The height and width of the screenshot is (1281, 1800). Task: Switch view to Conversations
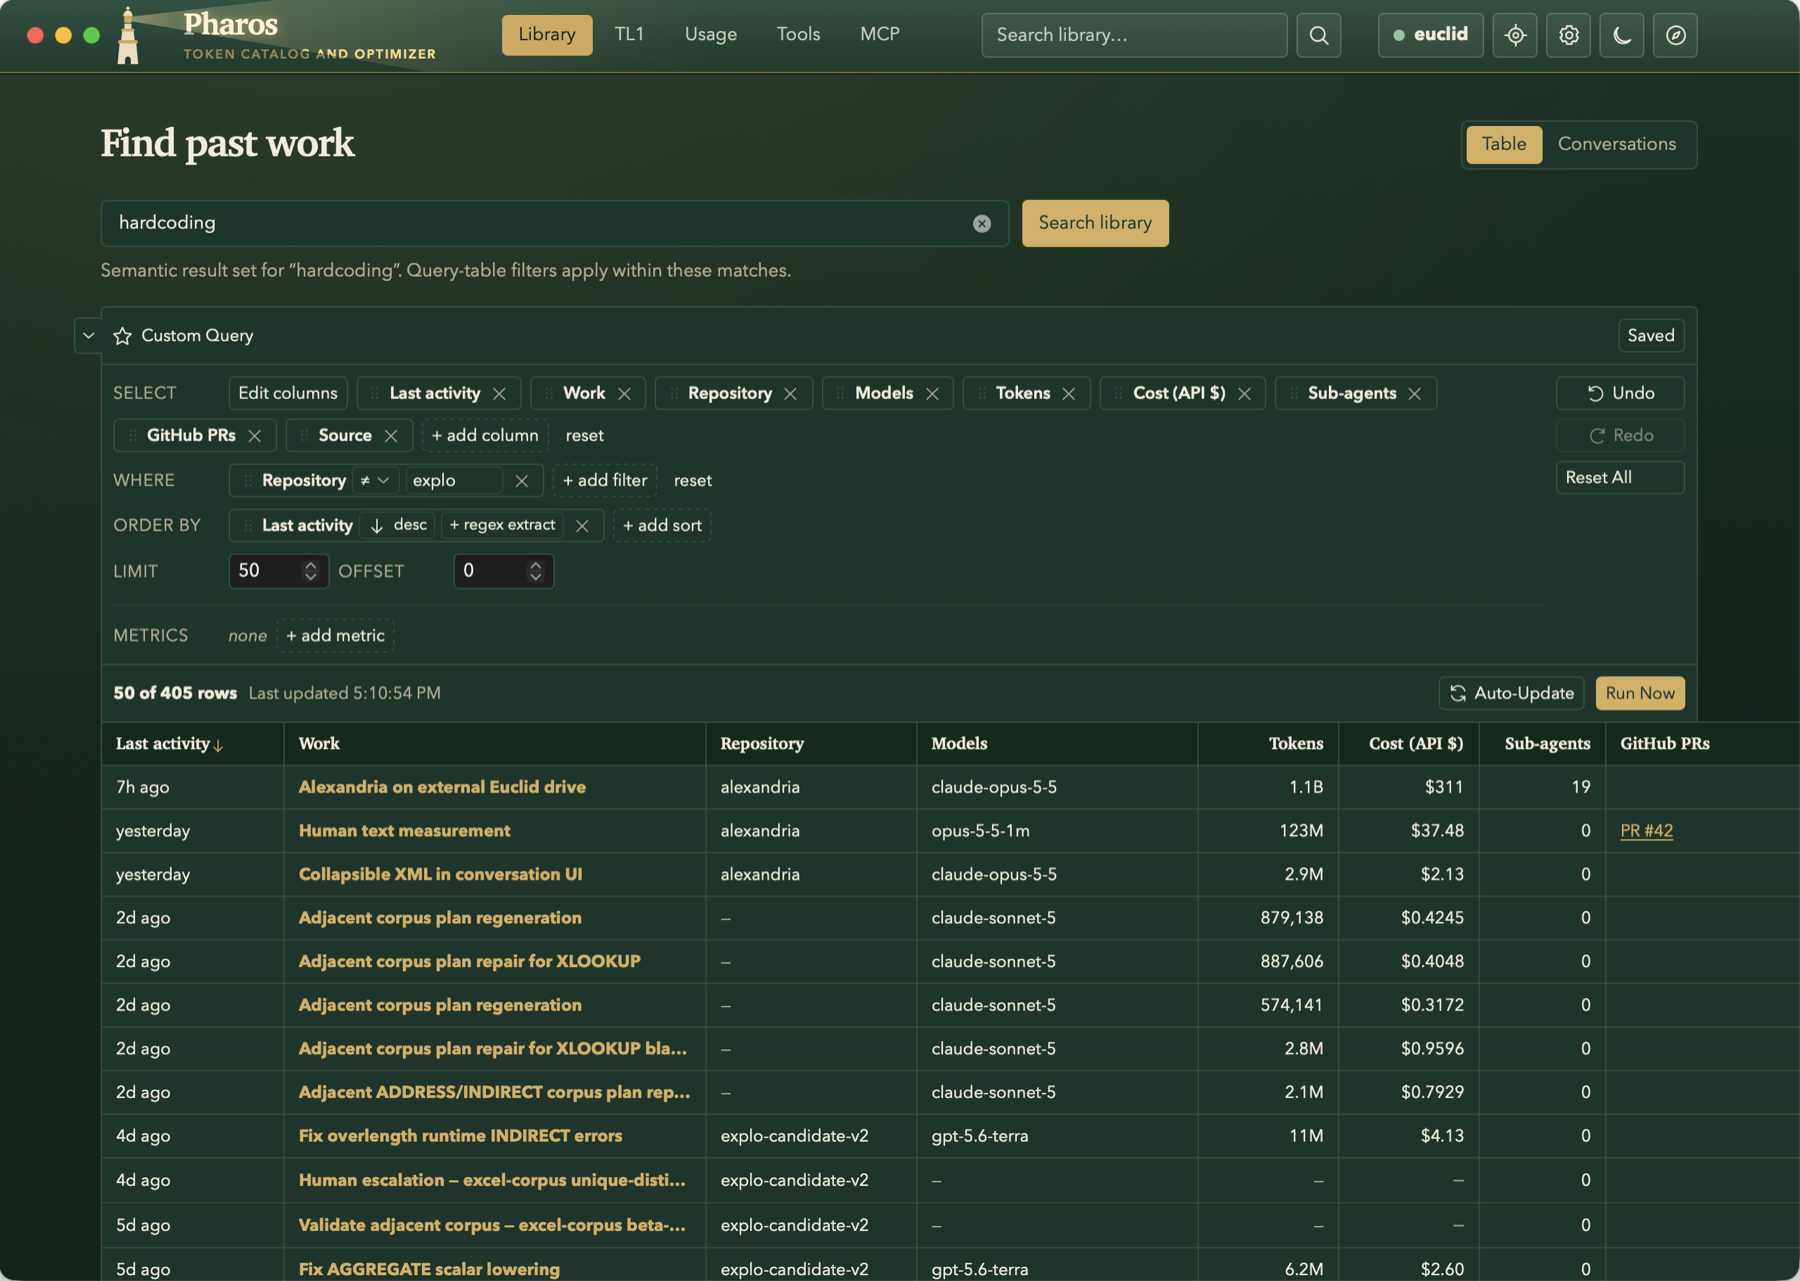click(1616, 144)
